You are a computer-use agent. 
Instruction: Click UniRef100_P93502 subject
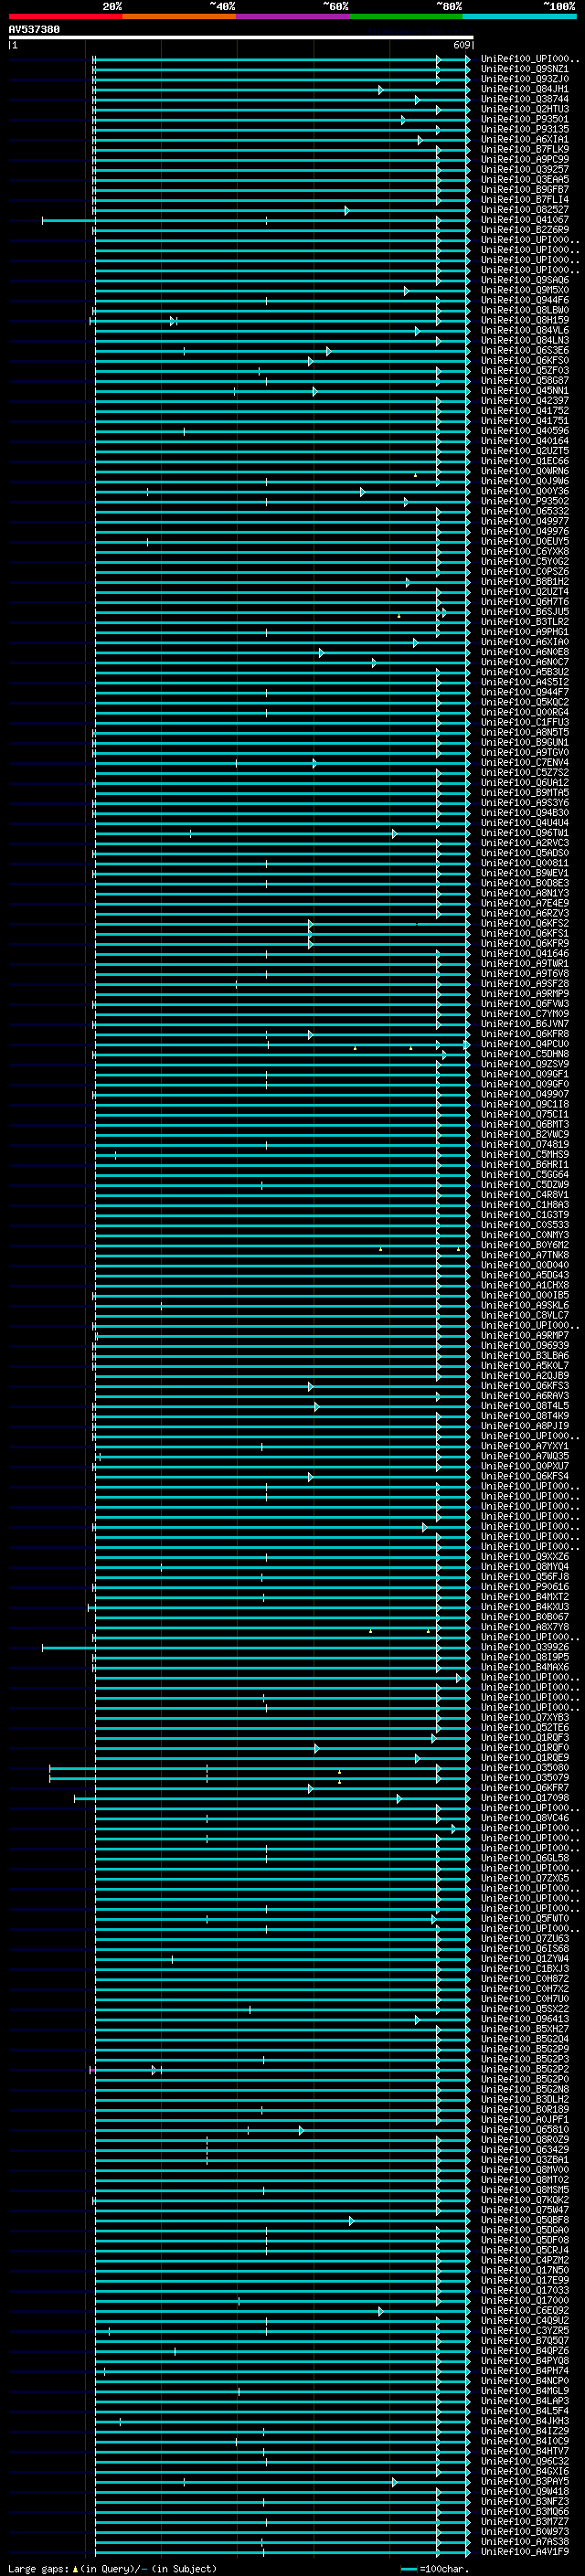[525, 501]
